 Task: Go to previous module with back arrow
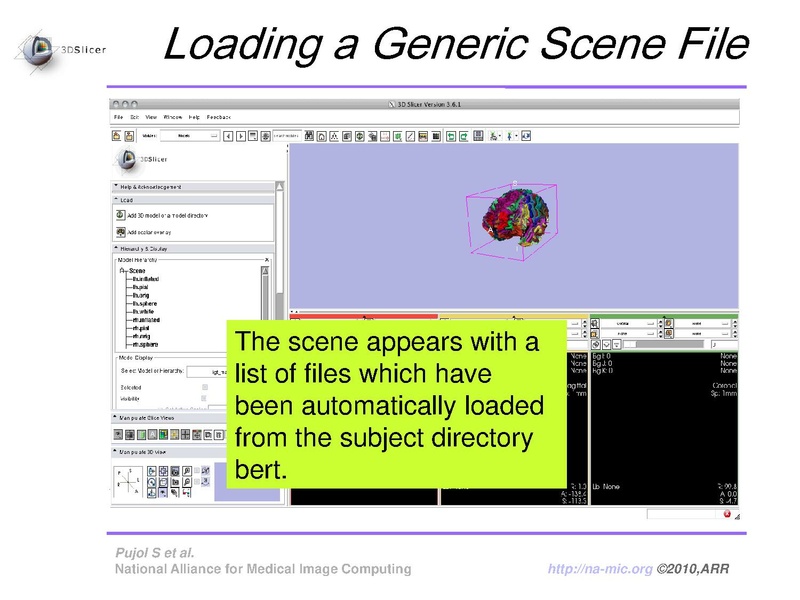[228, 136]
